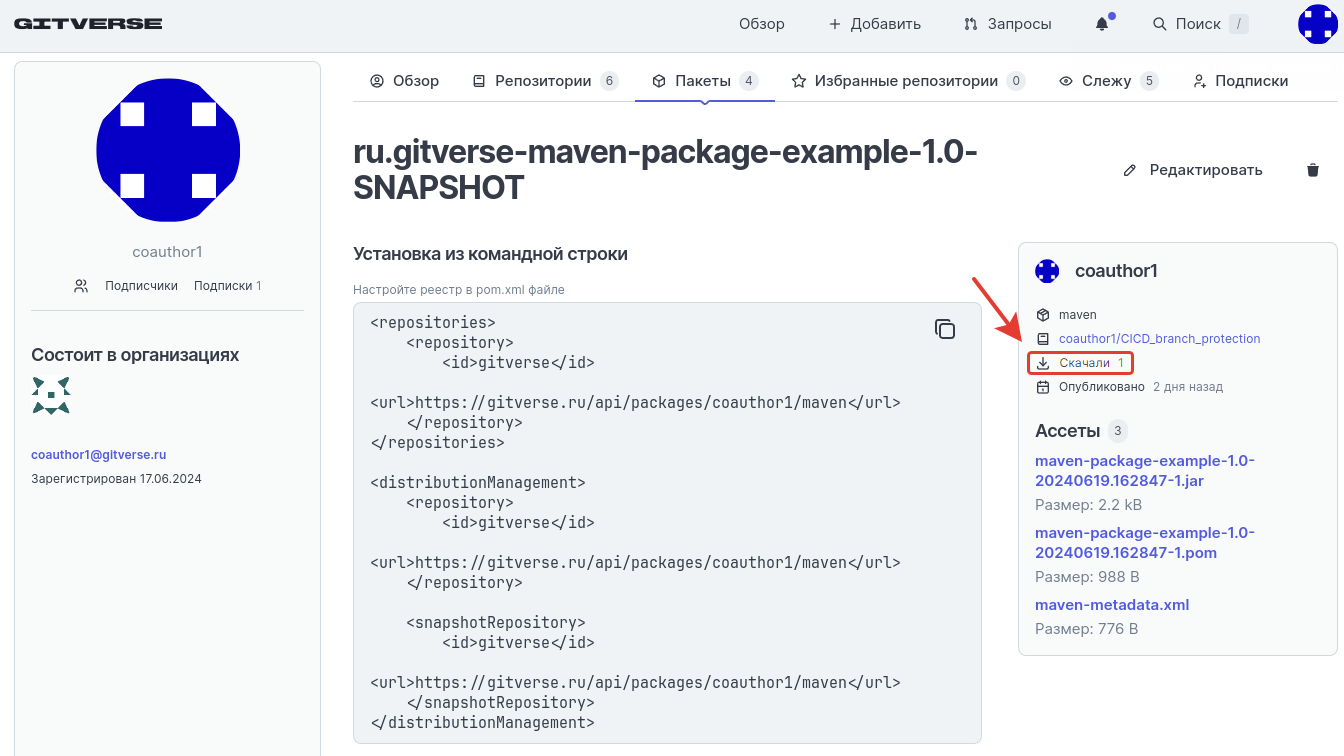
Task: Click the Установка из командной строки heading
Action: 490,254
